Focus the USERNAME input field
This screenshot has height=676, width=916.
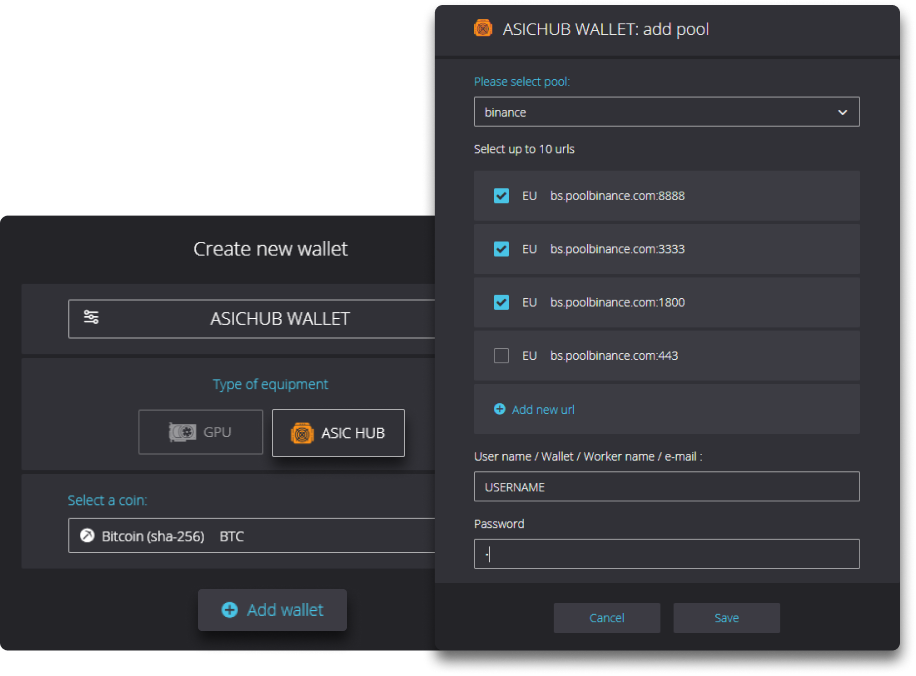pos(667,486)
